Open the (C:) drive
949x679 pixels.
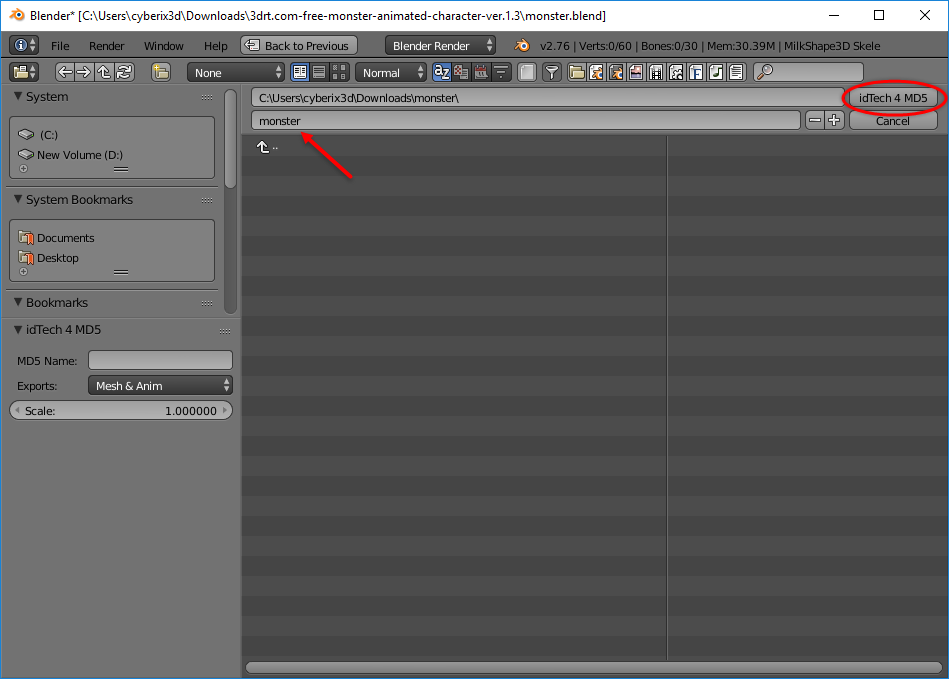(x=48, y=135)
